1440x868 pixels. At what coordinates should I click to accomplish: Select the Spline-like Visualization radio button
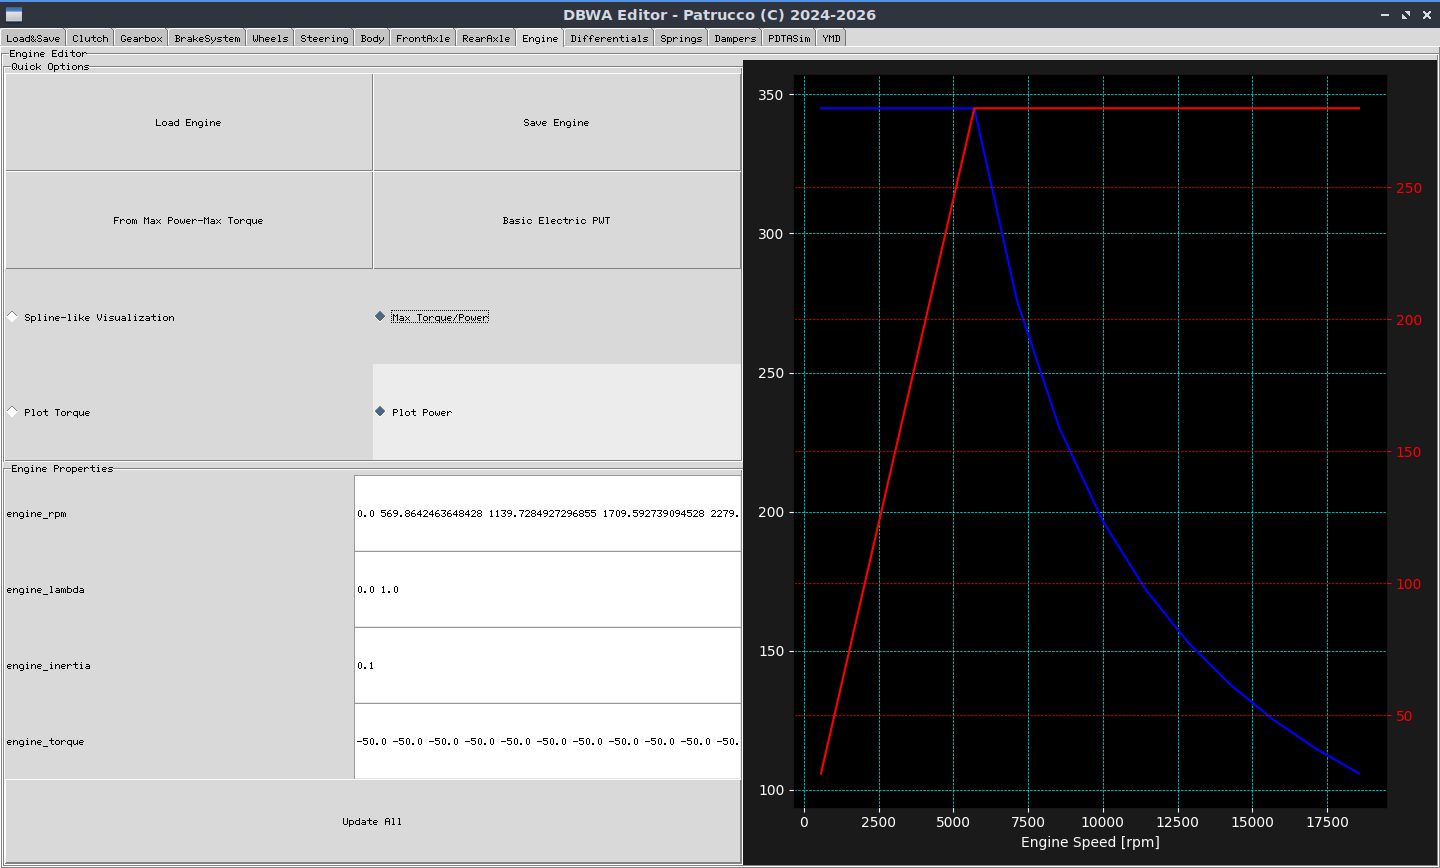coord(91,317)
